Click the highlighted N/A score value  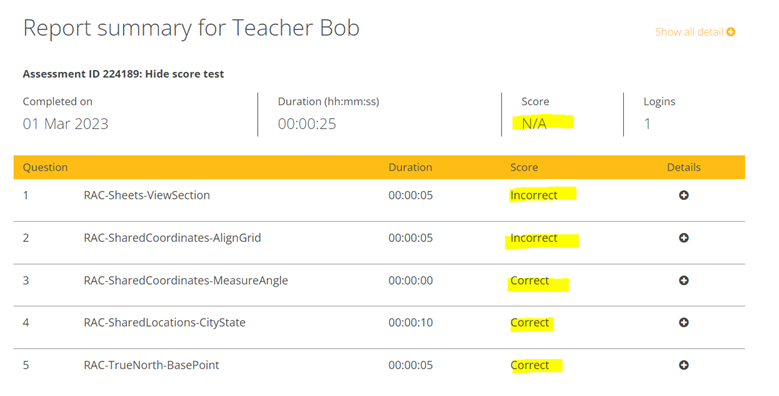tap(534, 123)
